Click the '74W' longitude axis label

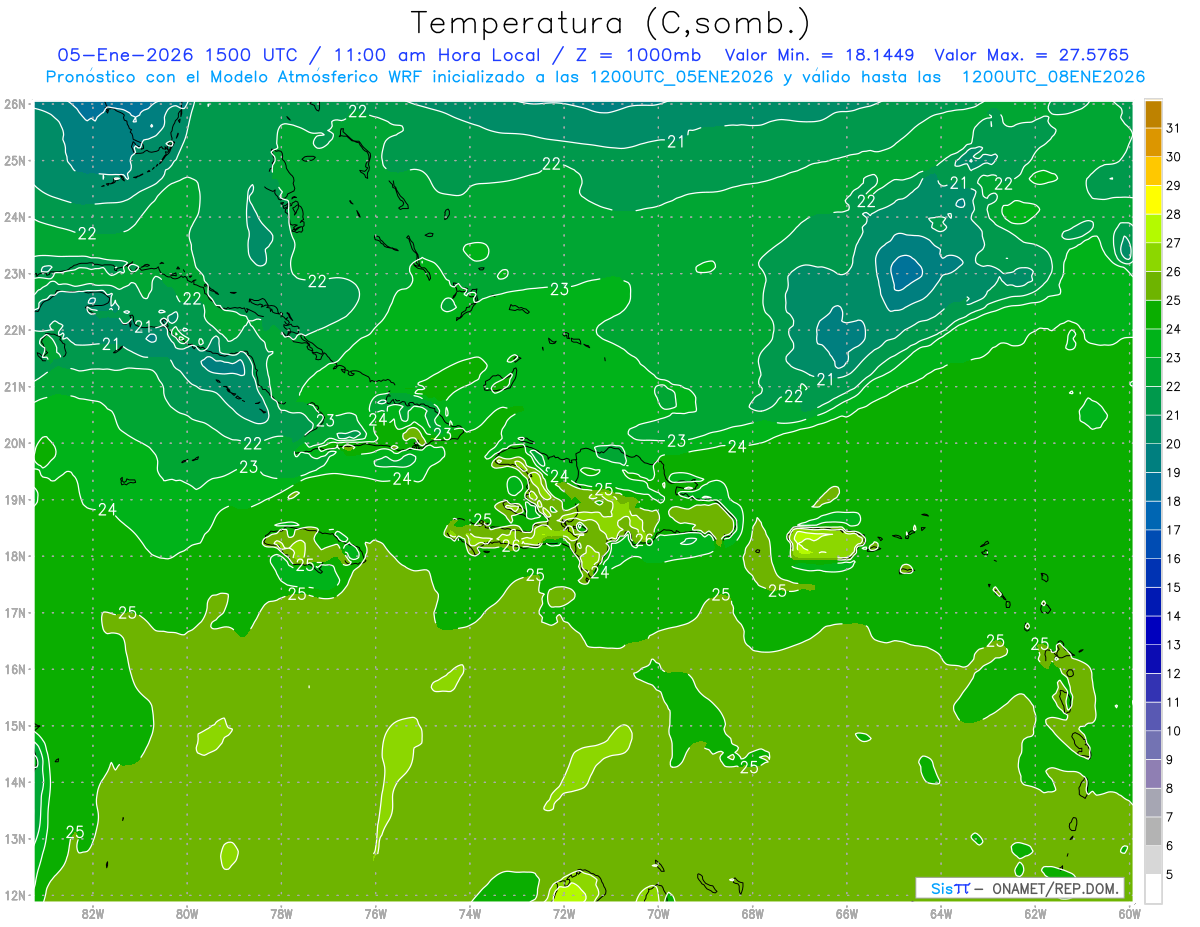(x=469, y=914)
